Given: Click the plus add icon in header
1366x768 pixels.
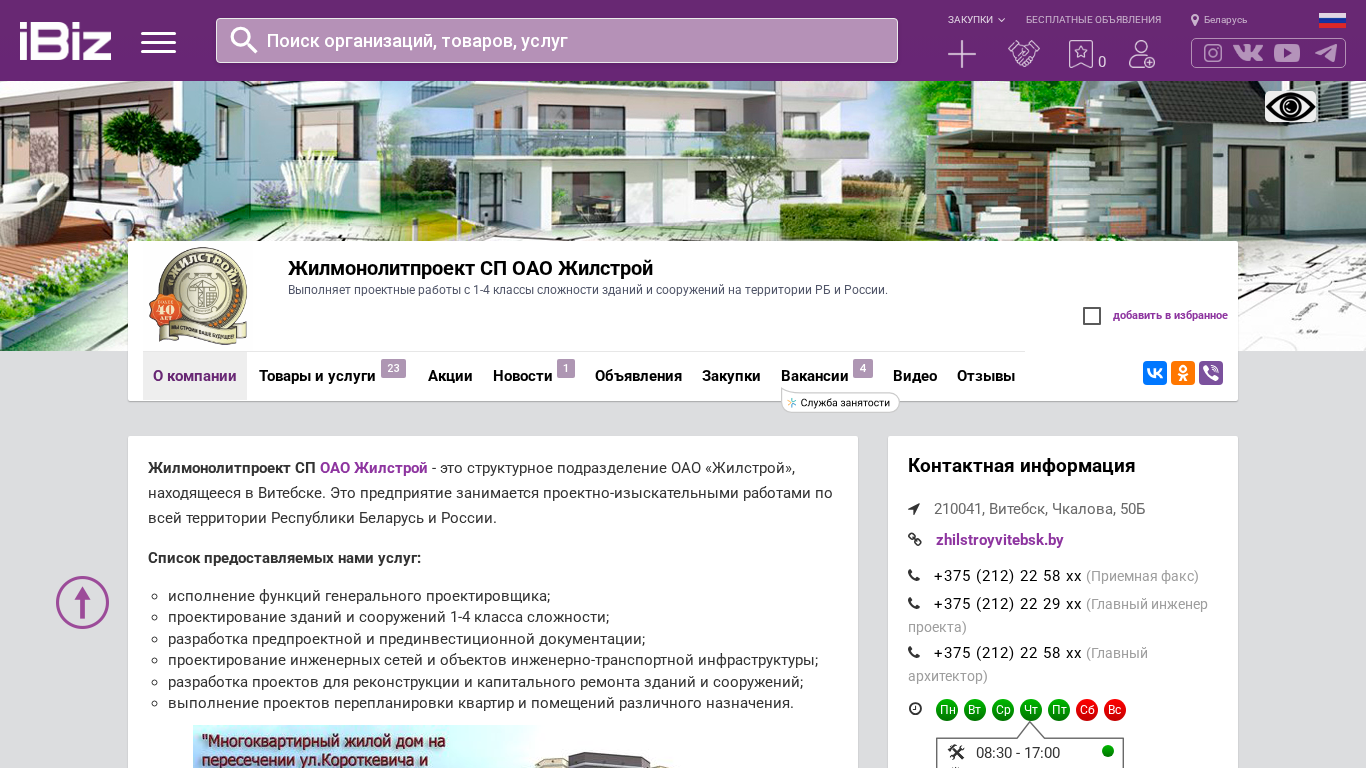Looking at the screenshot, I should coord(962,54).
